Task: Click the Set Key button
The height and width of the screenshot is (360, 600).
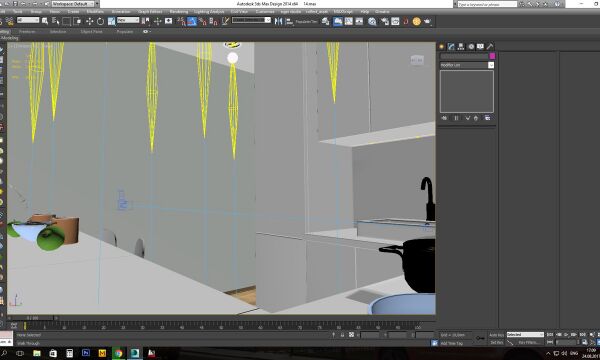Action: point(497,342)
